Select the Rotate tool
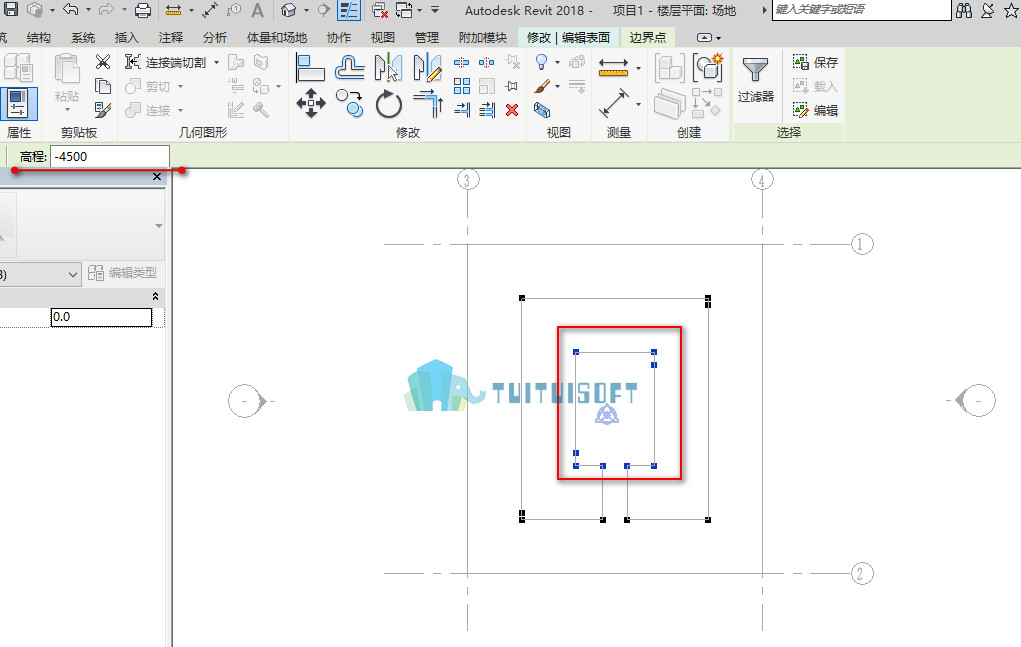This screenshot has width=1021, height=647. pyautogui.click(x=389, y=104)
